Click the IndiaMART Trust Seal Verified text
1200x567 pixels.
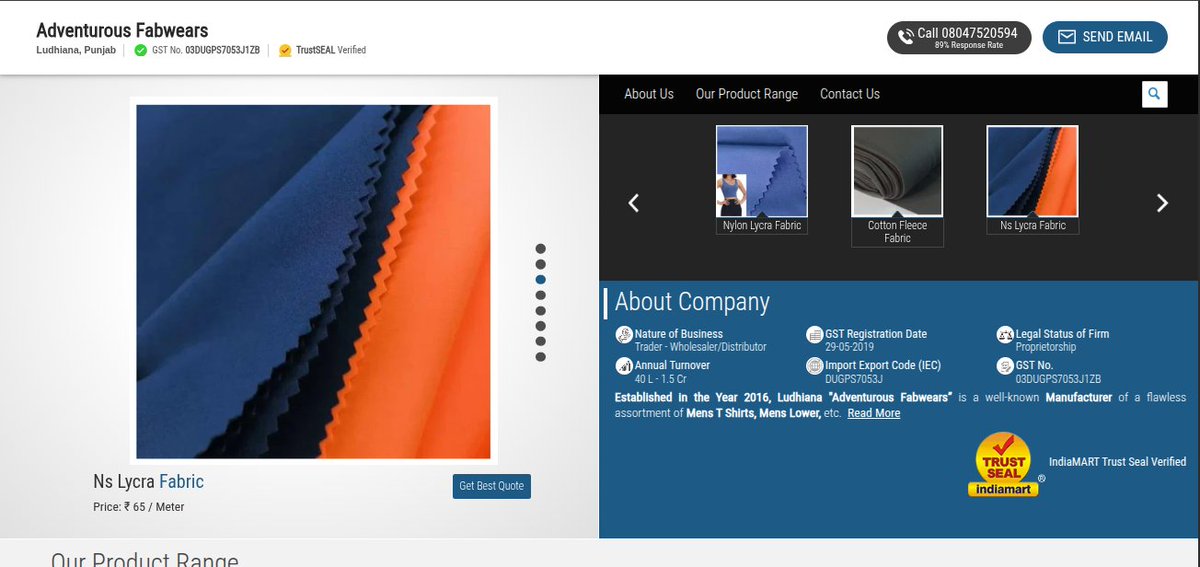[x=1118, y=462]
